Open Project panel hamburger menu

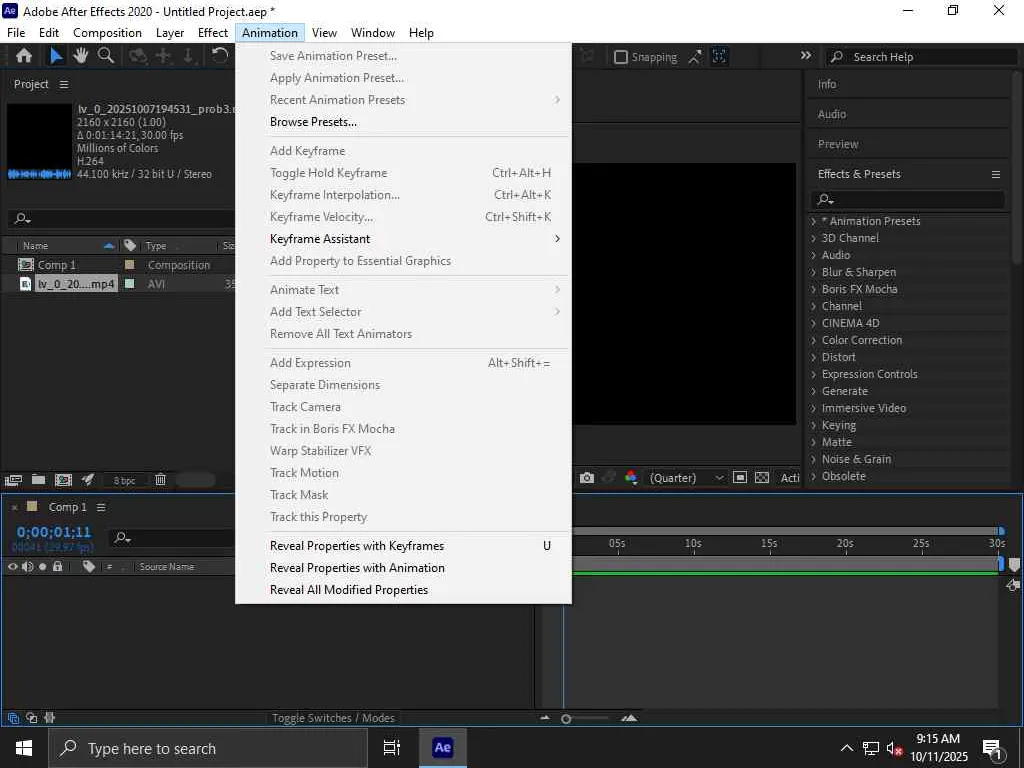point(63,84)
